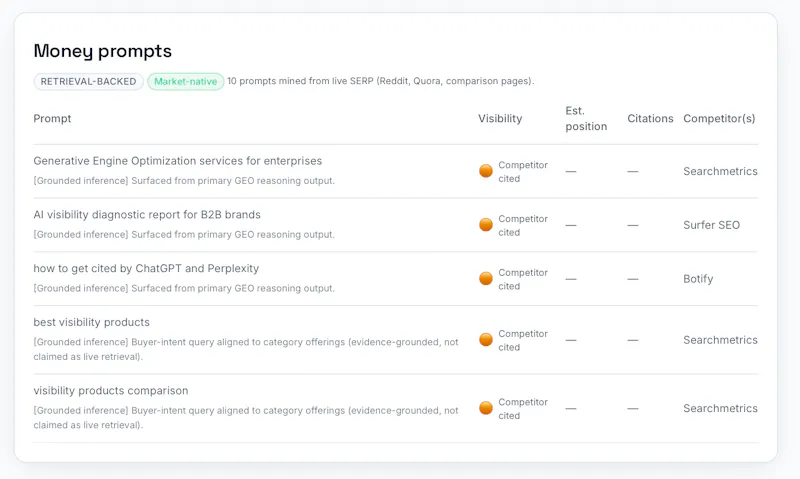Click the Citations column header

coord(650,118)
